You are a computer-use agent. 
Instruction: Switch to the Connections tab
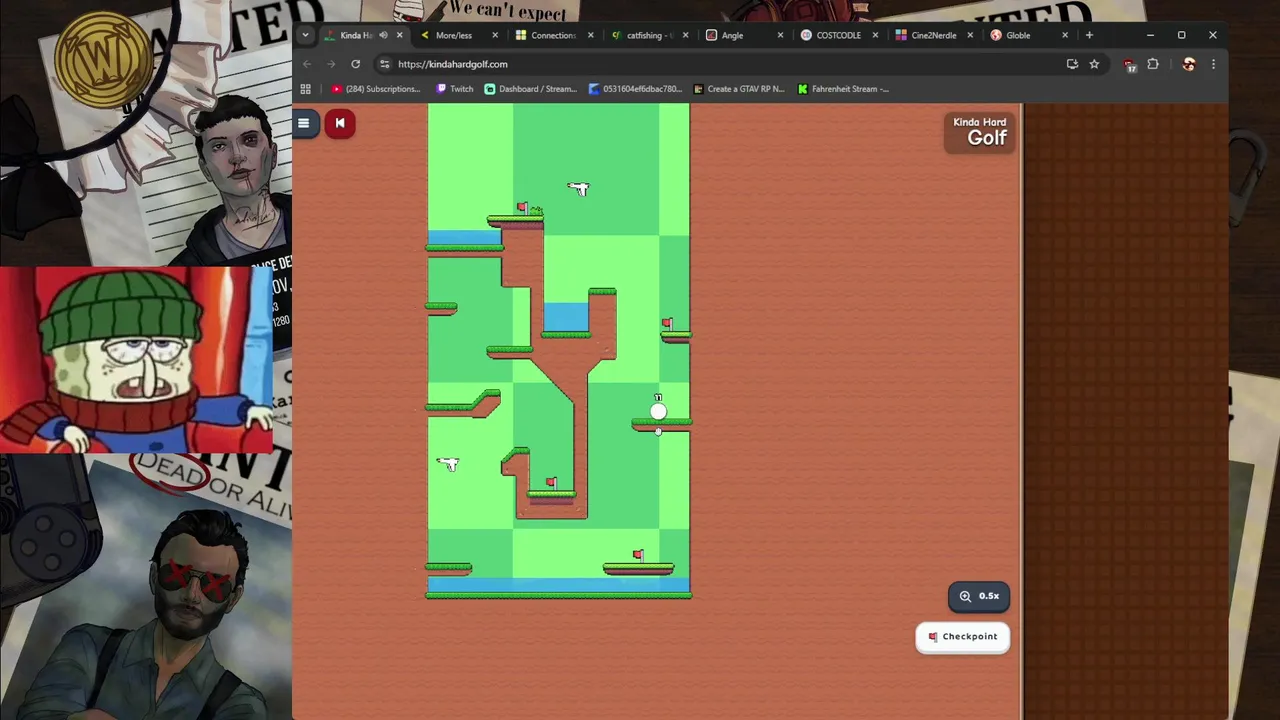click(552, 35)
